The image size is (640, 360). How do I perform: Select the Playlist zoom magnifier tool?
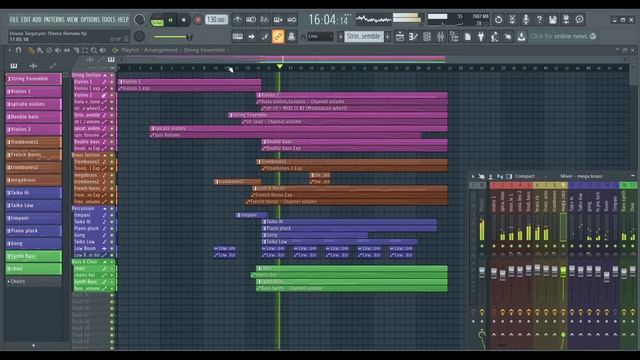tap(94, 50)
